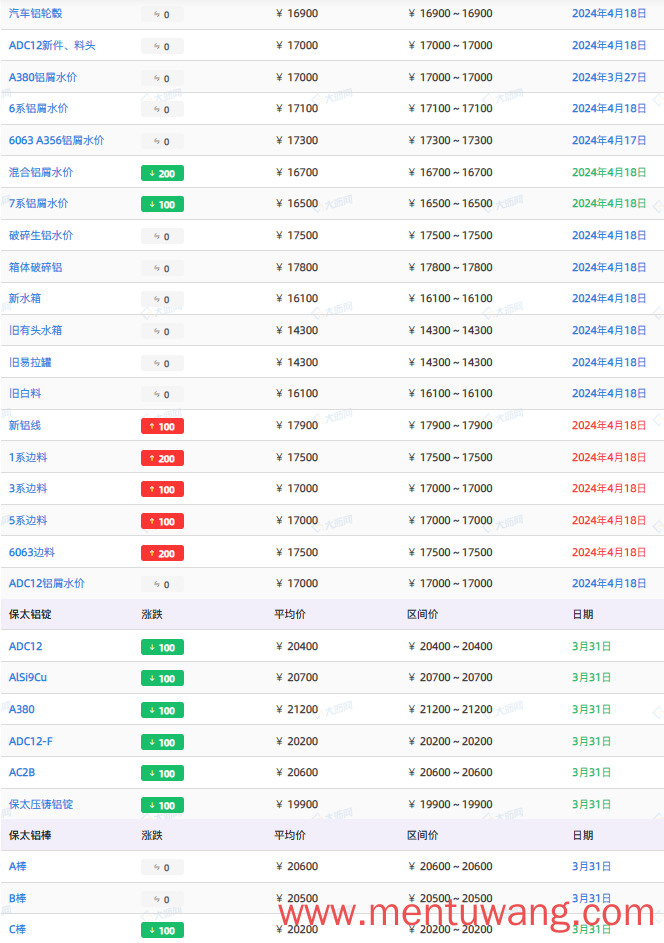Click the 混合铝屑水价 link
This screenshot has width=664, height=943.
point(41,172)
